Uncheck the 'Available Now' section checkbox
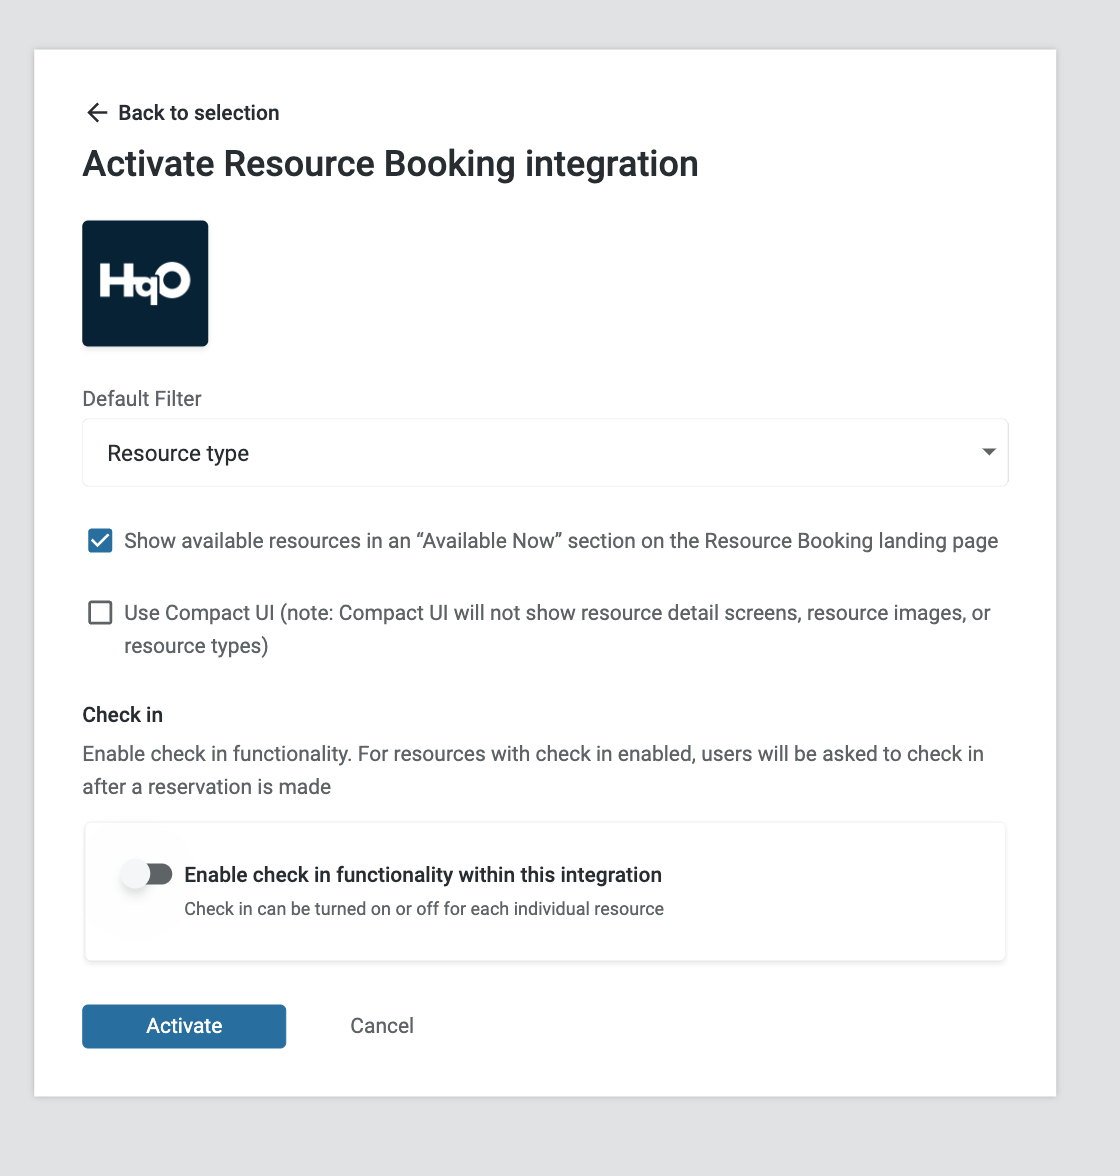 101,541
